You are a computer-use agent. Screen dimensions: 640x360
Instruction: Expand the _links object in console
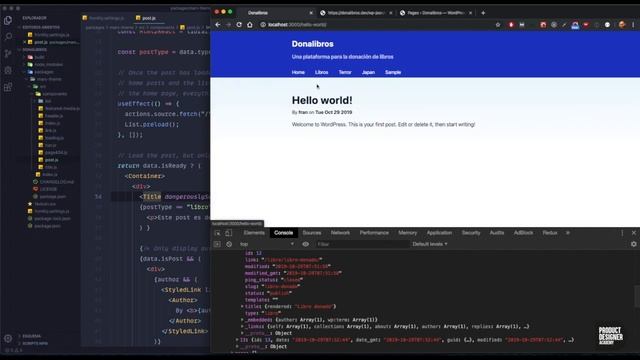point(242,327)
